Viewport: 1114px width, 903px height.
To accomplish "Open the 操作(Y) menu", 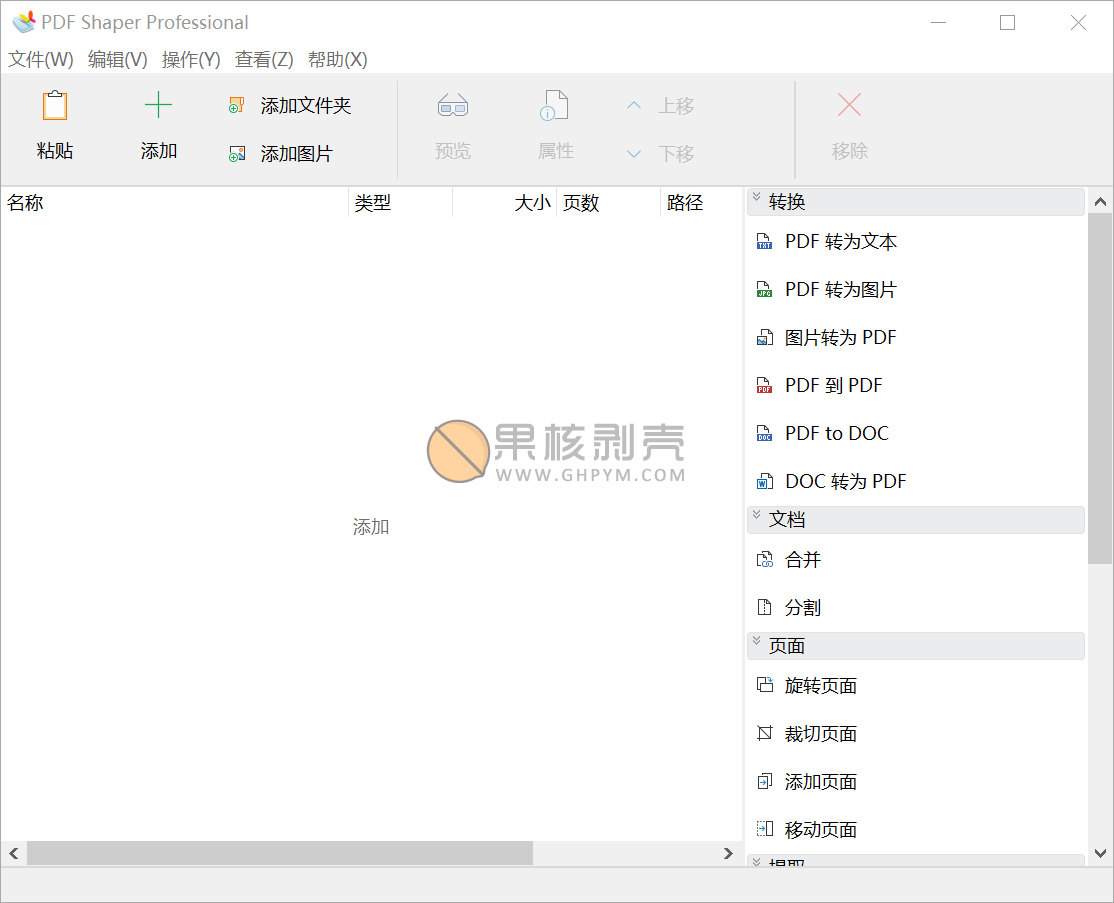I will click(191, 60).
